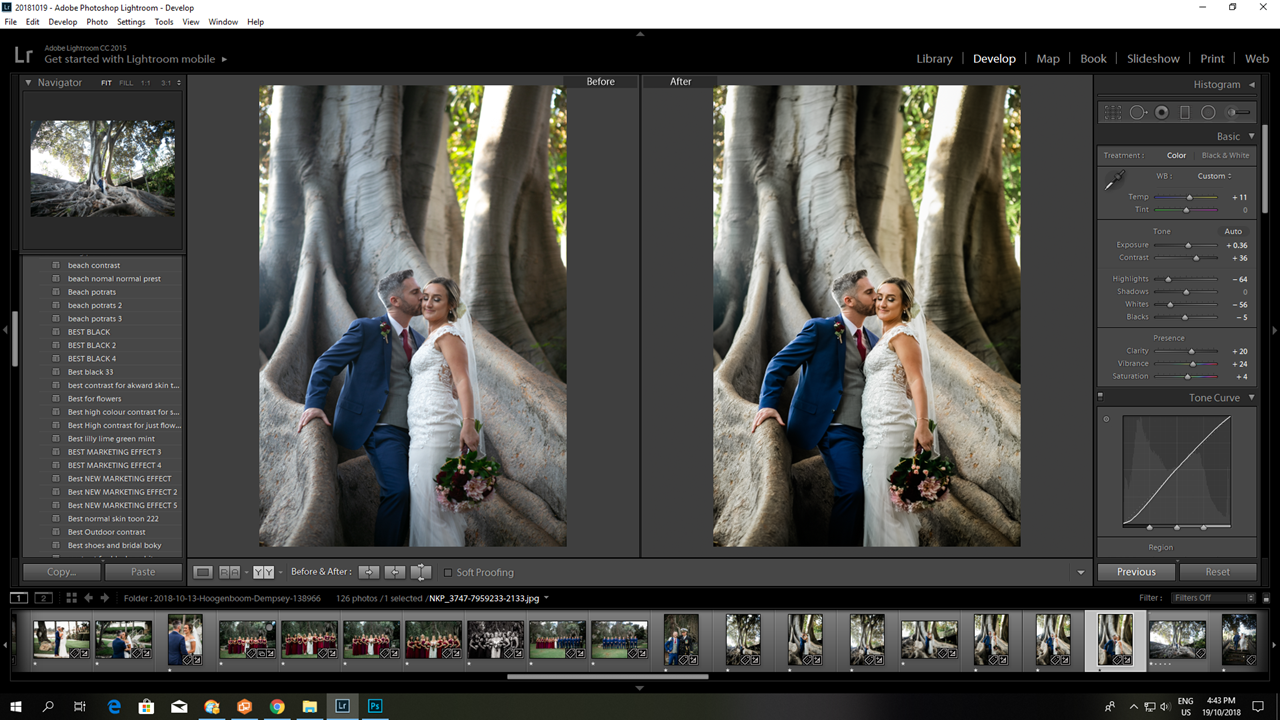Image resolution: width=1280 pixels, height=720 pixels.
Task: Adjust the Vibrance slider handle
Action: 1193,364
